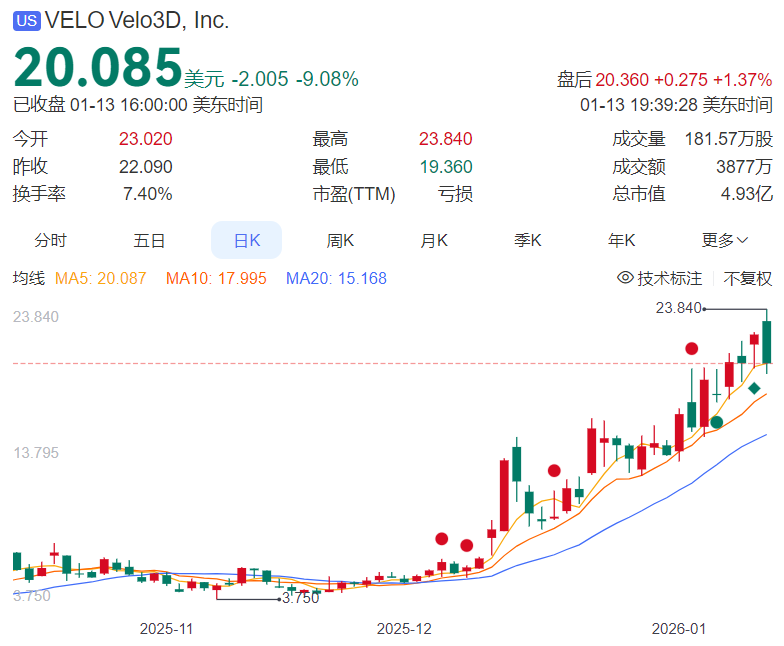Click the last green candlestick on chart
The image size is (784, 646).
tap(767, 343)
